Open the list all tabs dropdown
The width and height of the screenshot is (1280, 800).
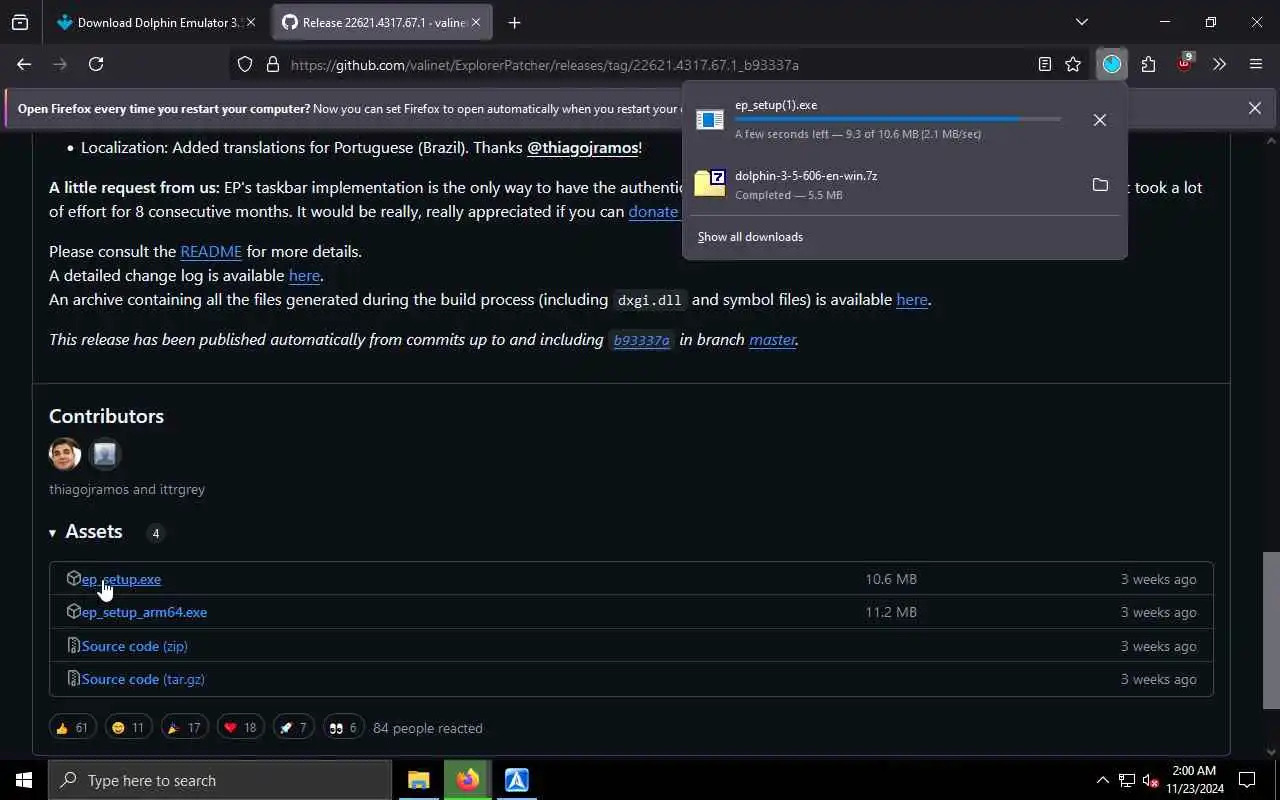[x=1081, y=22]
